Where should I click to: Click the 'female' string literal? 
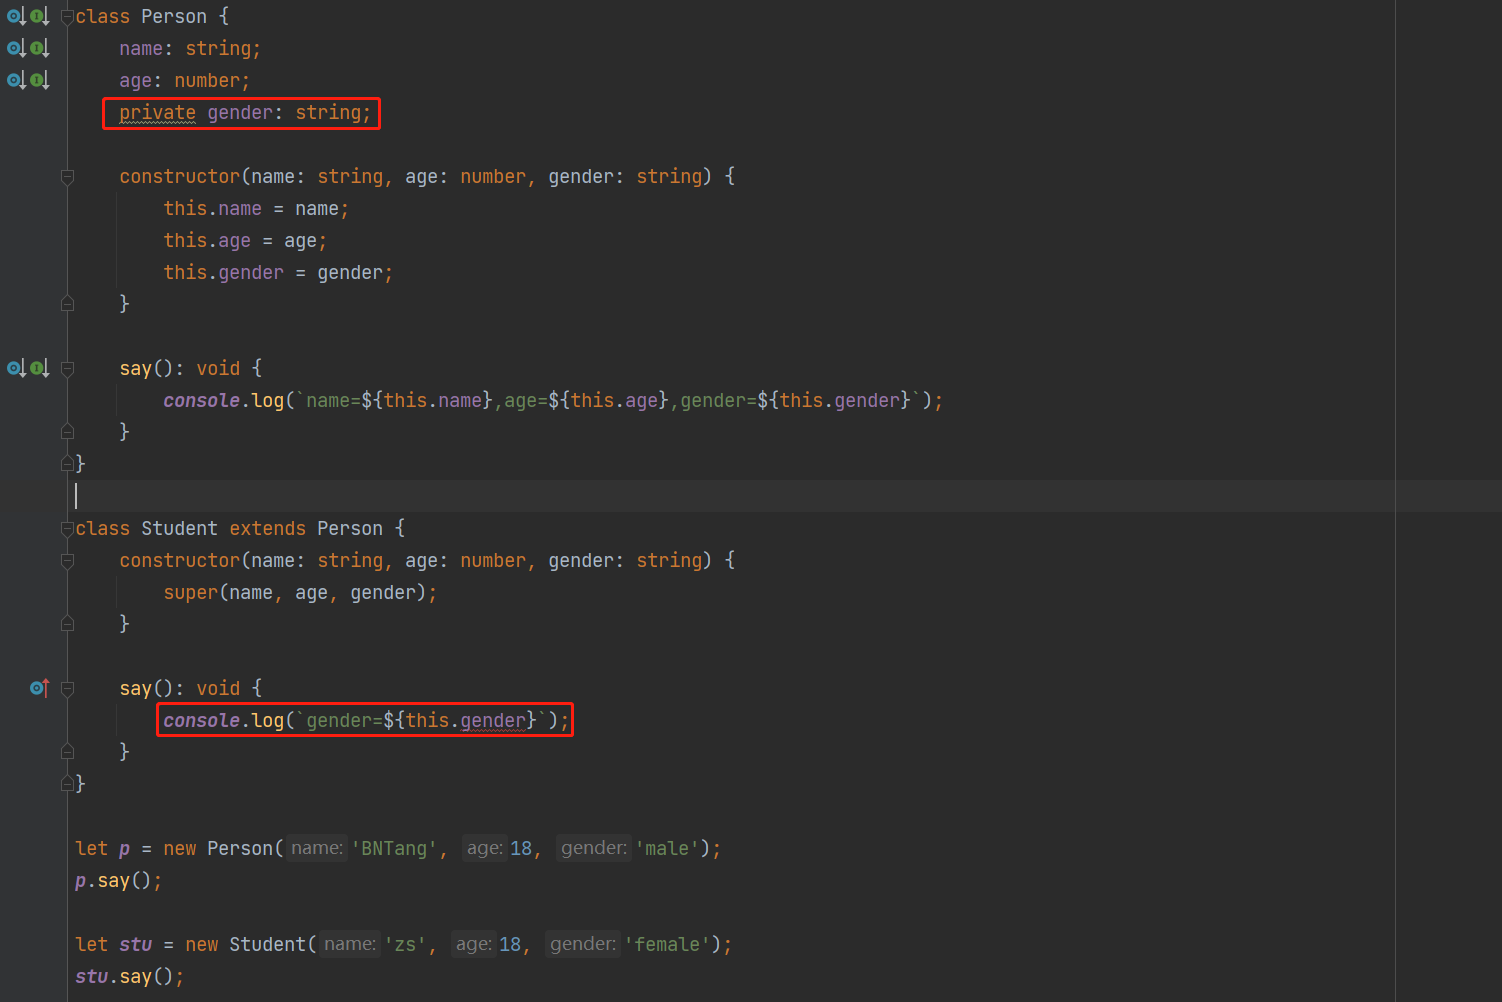[x=667, y=945]
